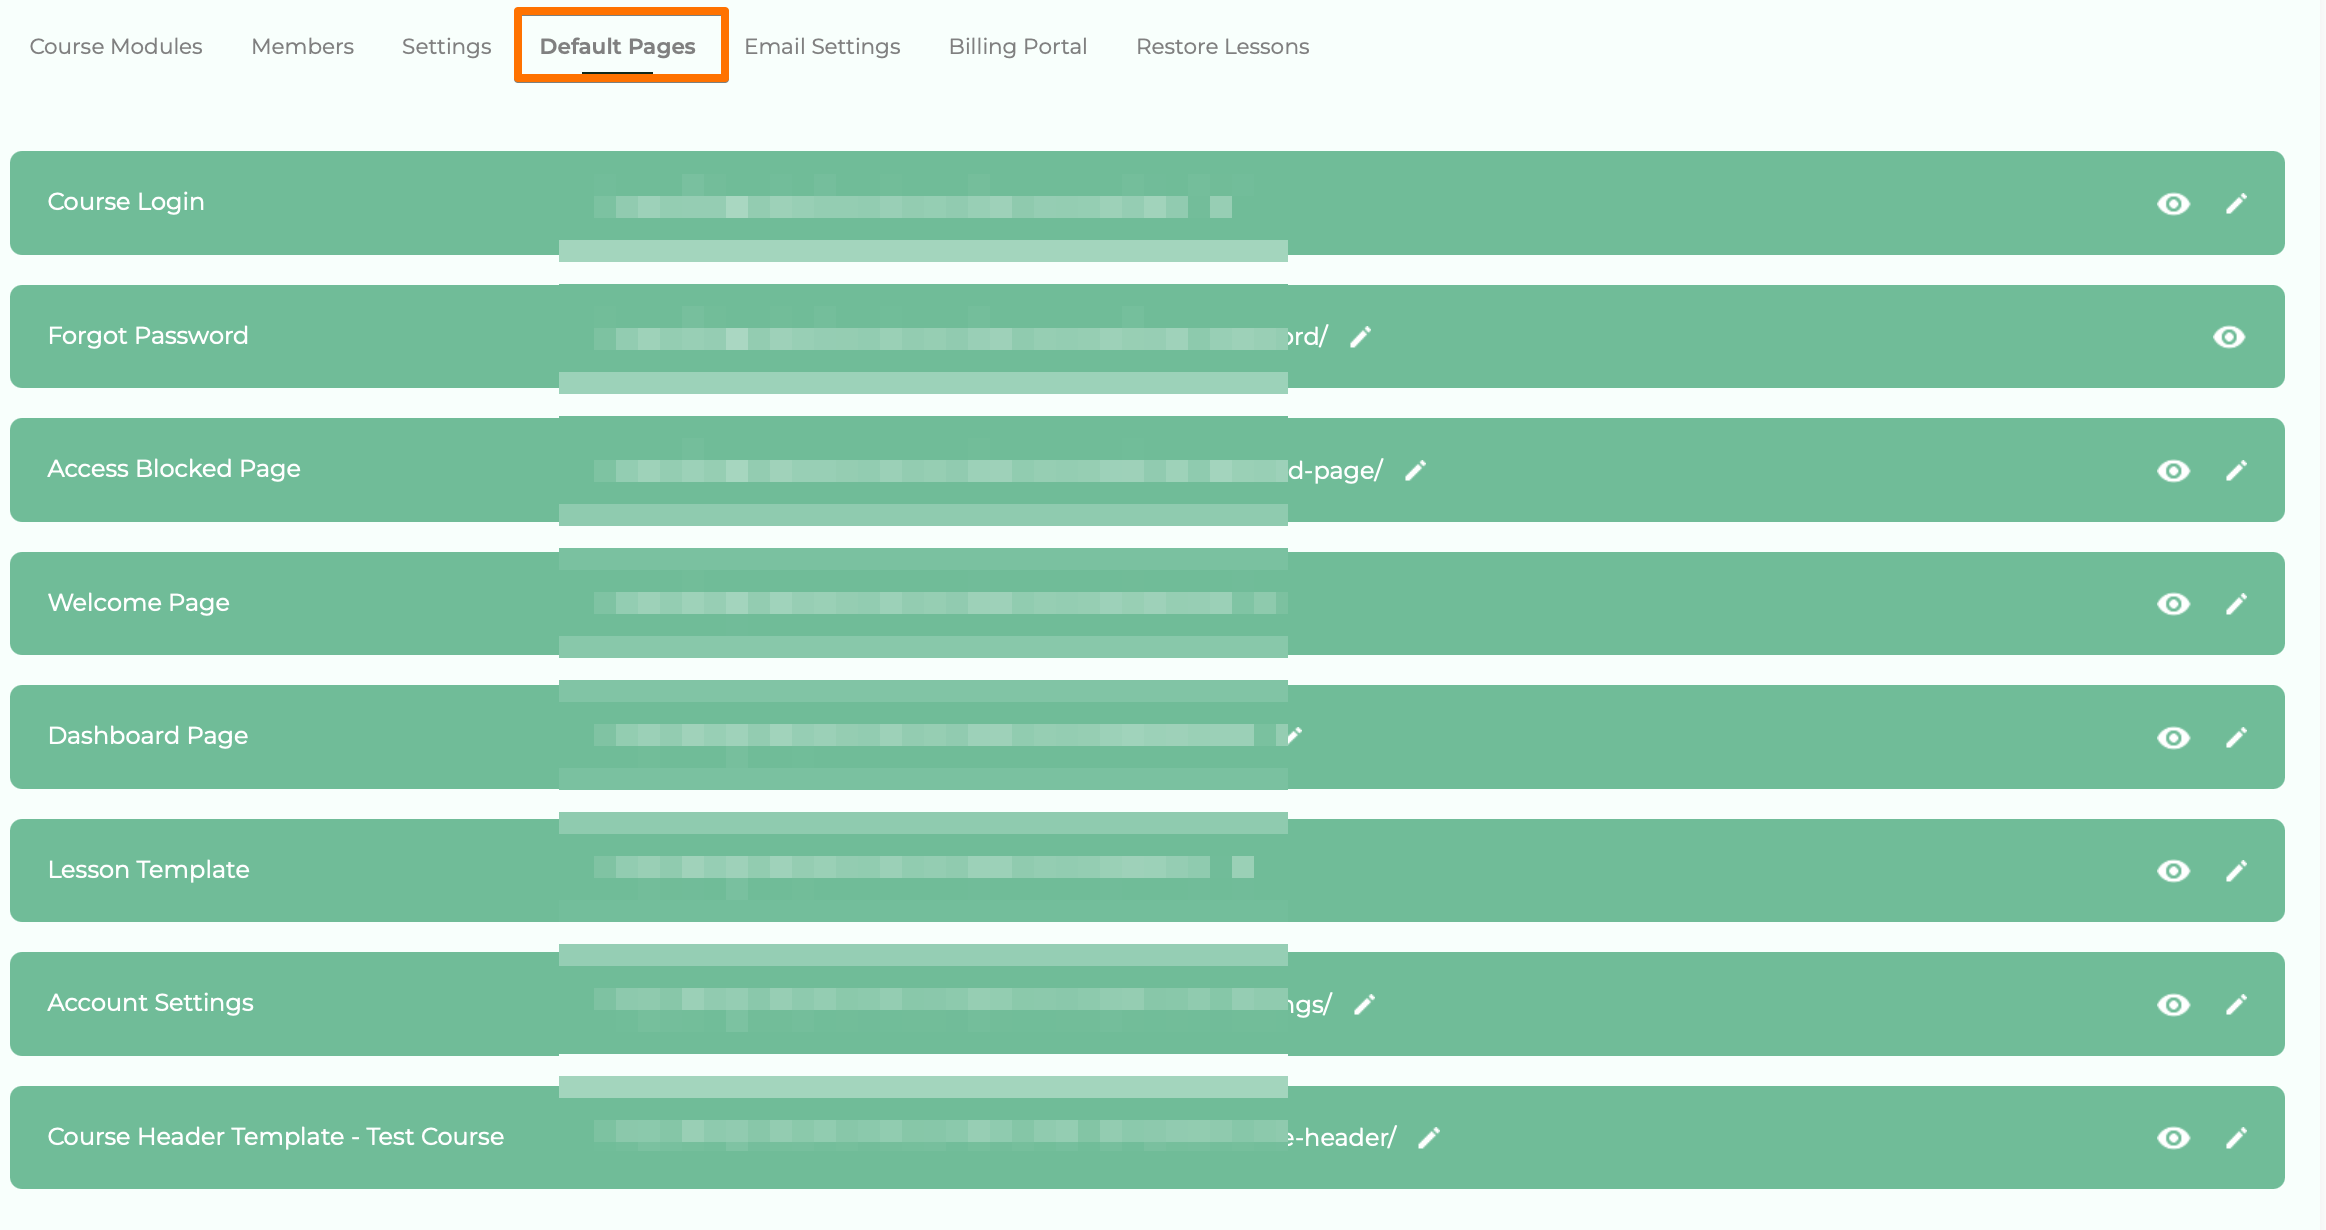Screen dimensions: 2326x1230
Task: Click pencil next to the d-page/ URL
Action: 1415,471
